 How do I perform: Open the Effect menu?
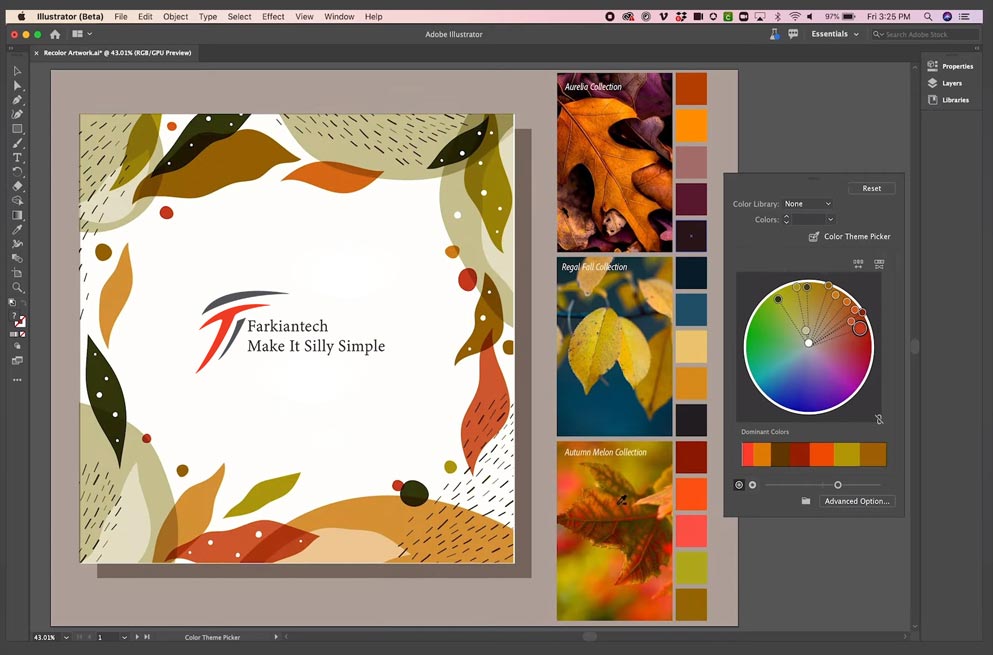pyautogui.click(x=273, y=17)
